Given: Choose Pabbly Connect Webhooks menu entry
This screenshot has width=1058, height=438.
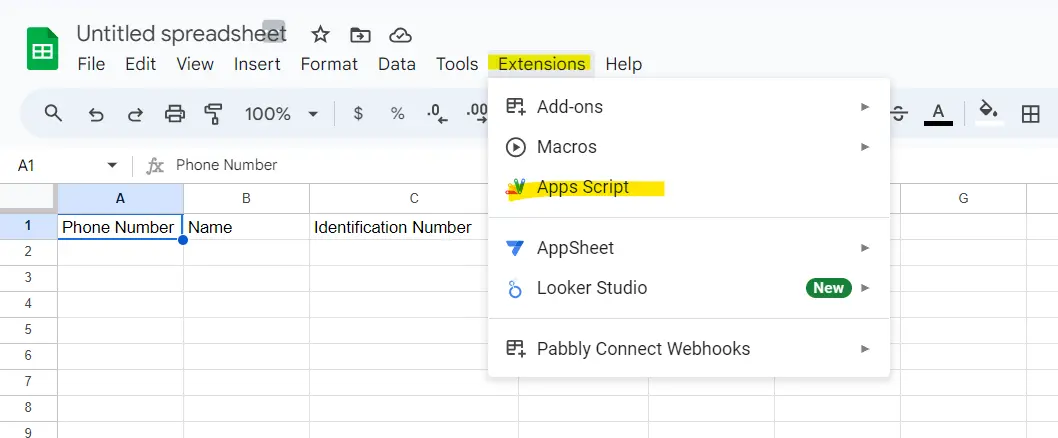Looking at the screenshot, I should [x=643, y=349].
